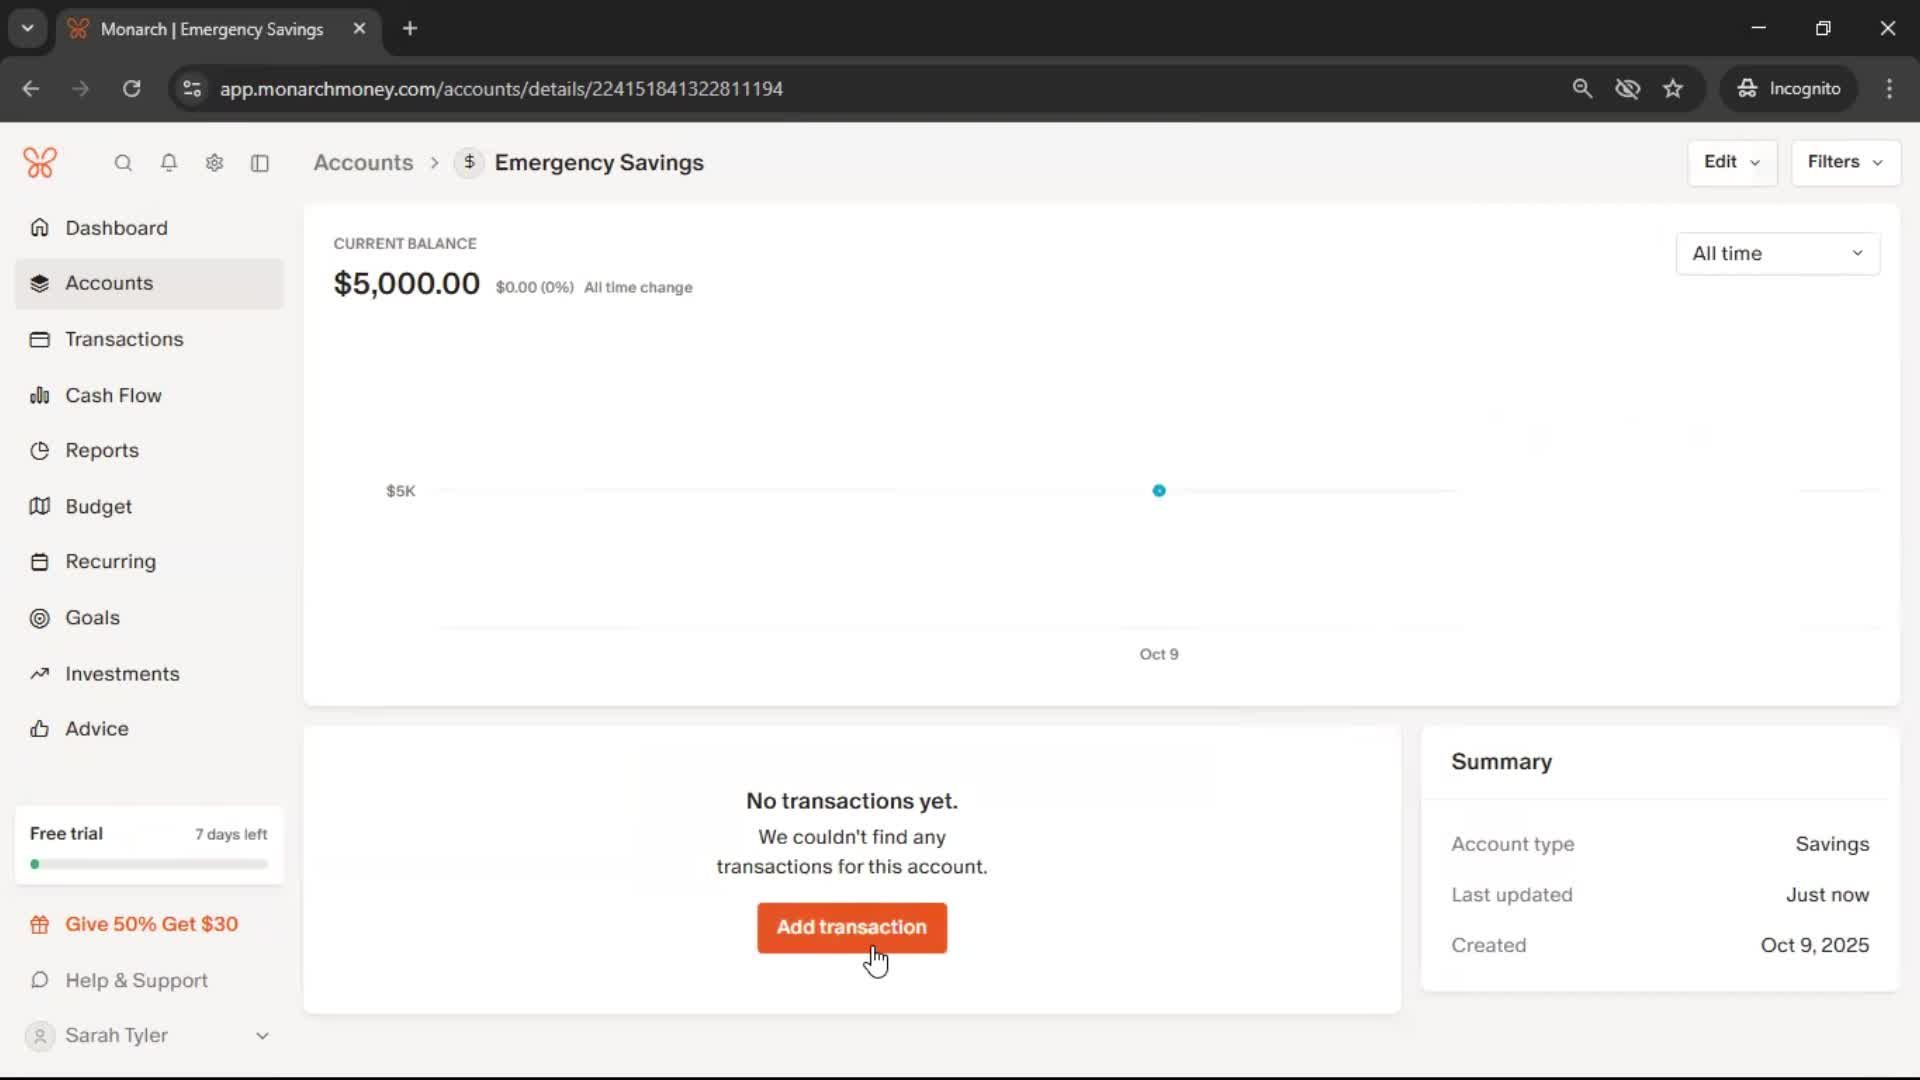The height and width of the screenshot is (1080, 1920).
Task: Open the Filters dropdown
Action: pos(1845,162)
